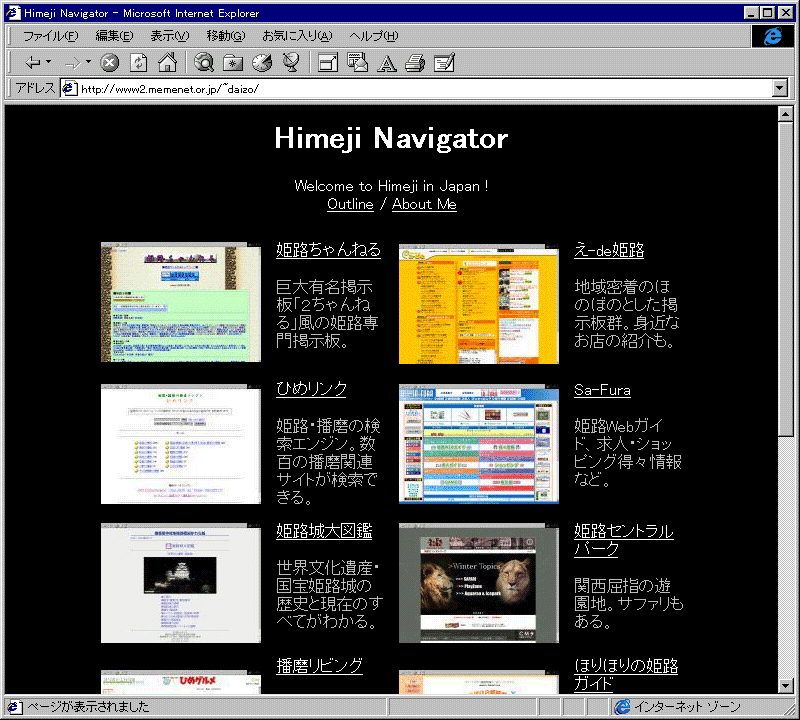The width and height of the screenshot is (800, 720).
Task: Open the History toolbar icon
Action: [x=262, y=63]
